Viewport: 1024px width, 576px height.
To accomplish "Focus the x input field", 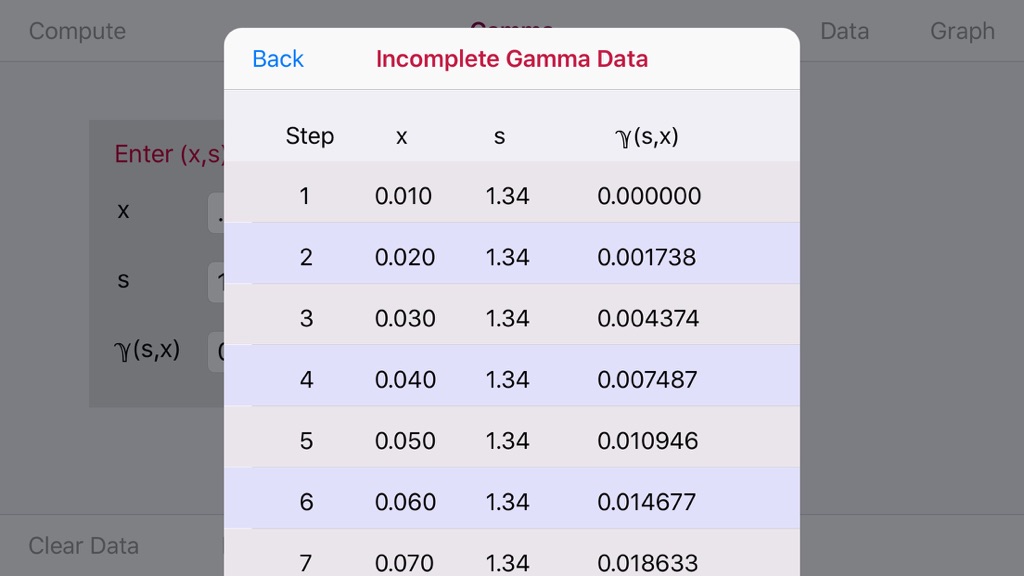I will point(216,213).
